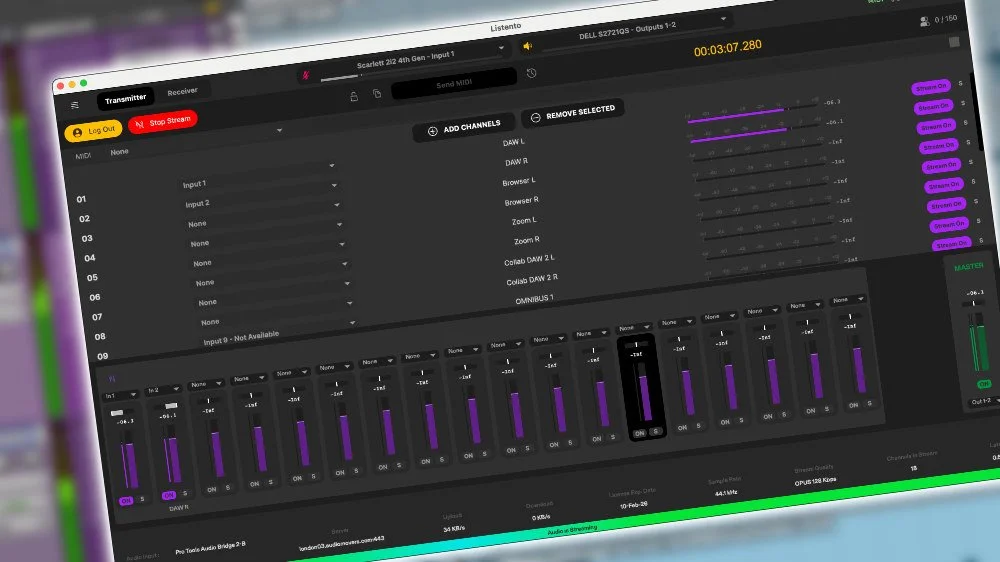Click the mic mute icon beside Scarlett input
Image resolution: width=1000 pixels, height=562 pixels.
305,75
